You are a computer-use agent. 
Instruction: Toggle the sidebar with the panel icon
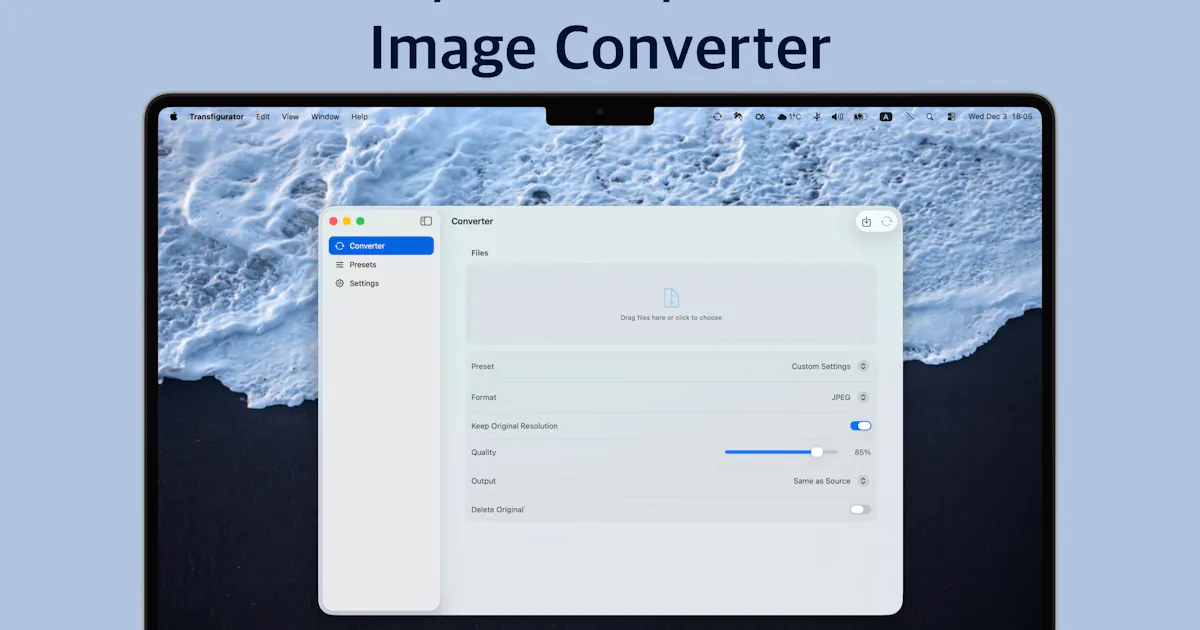click(x=426, y=221)
